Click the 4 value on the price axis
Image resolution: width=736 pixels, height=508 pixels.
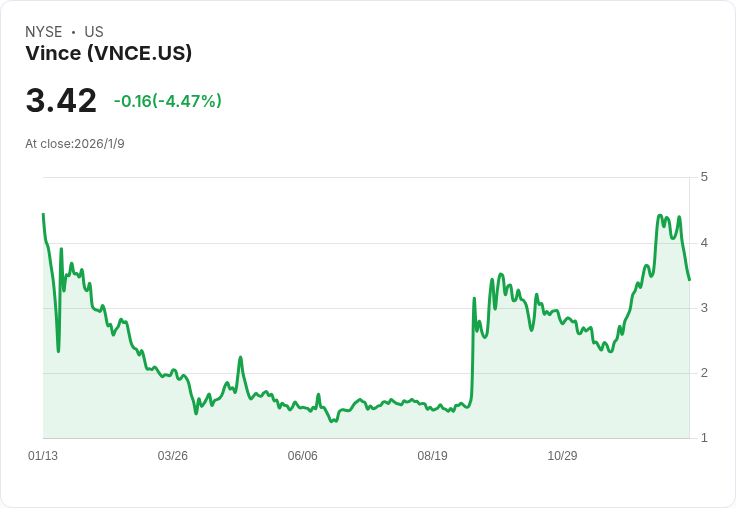coord(704,242)
